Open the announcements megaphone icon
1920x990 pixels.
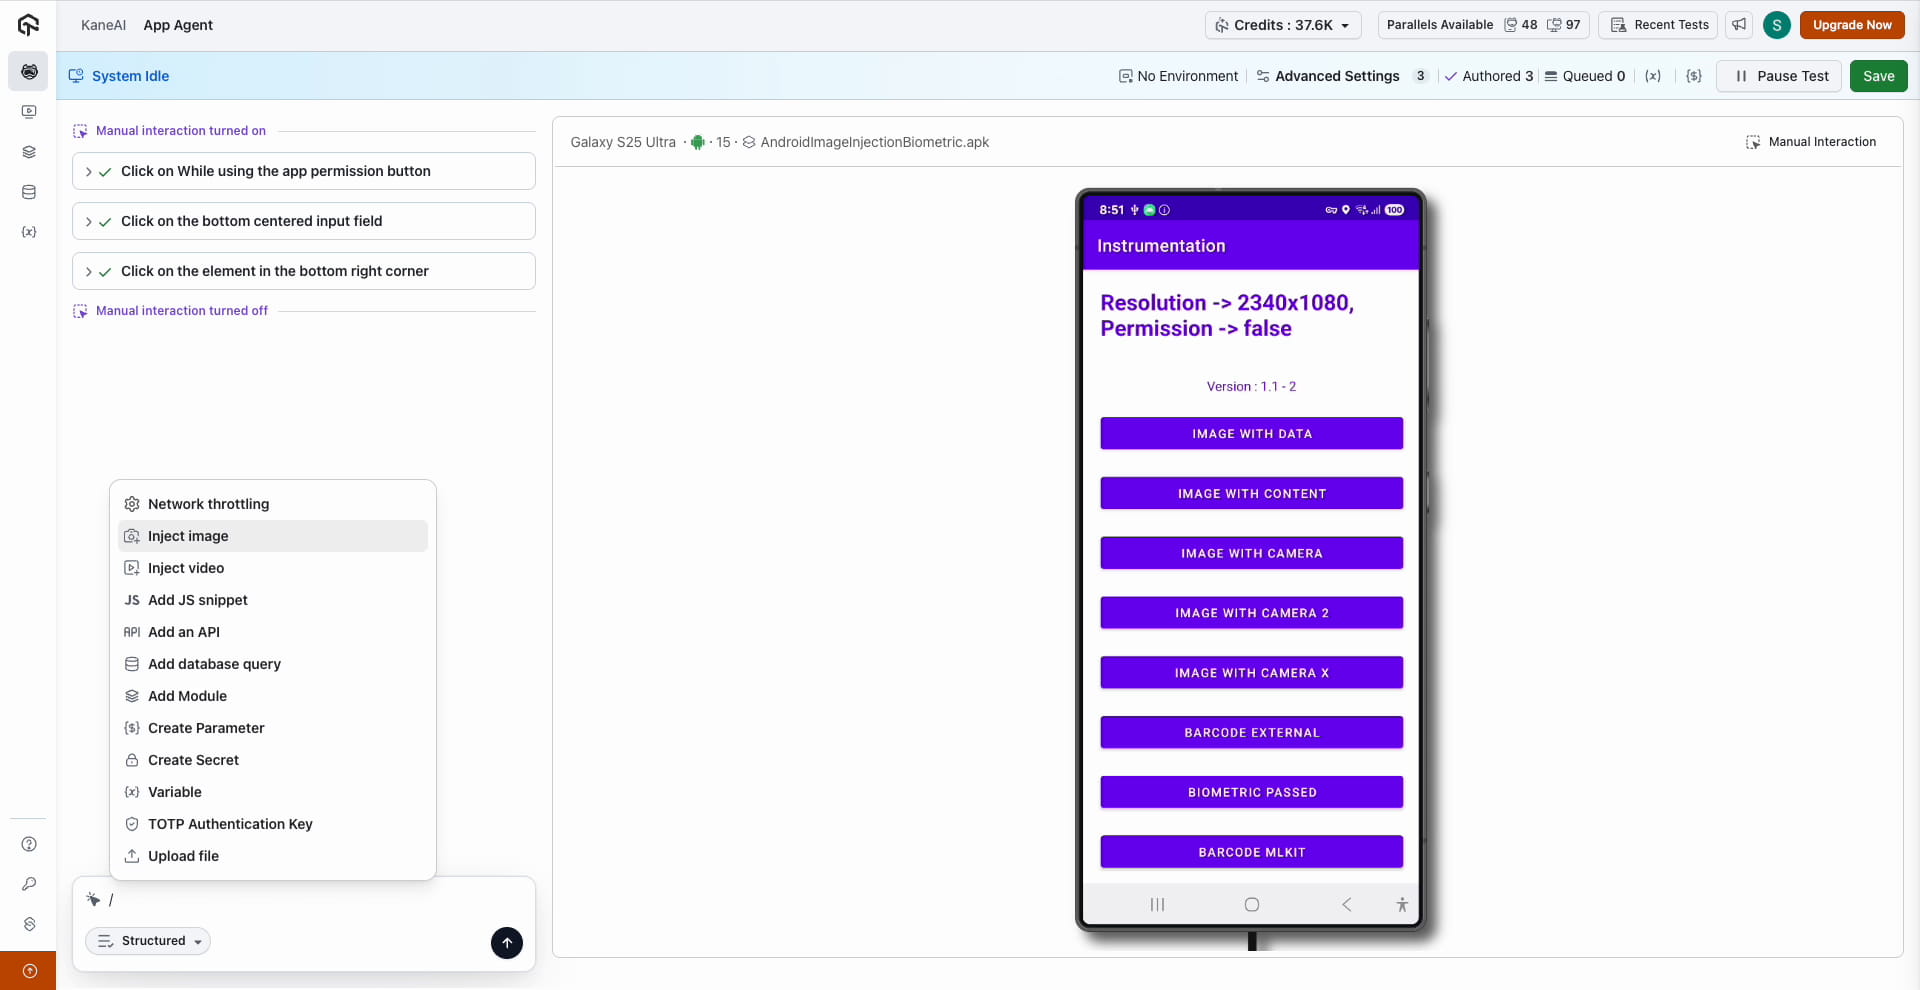[1739, 25]
